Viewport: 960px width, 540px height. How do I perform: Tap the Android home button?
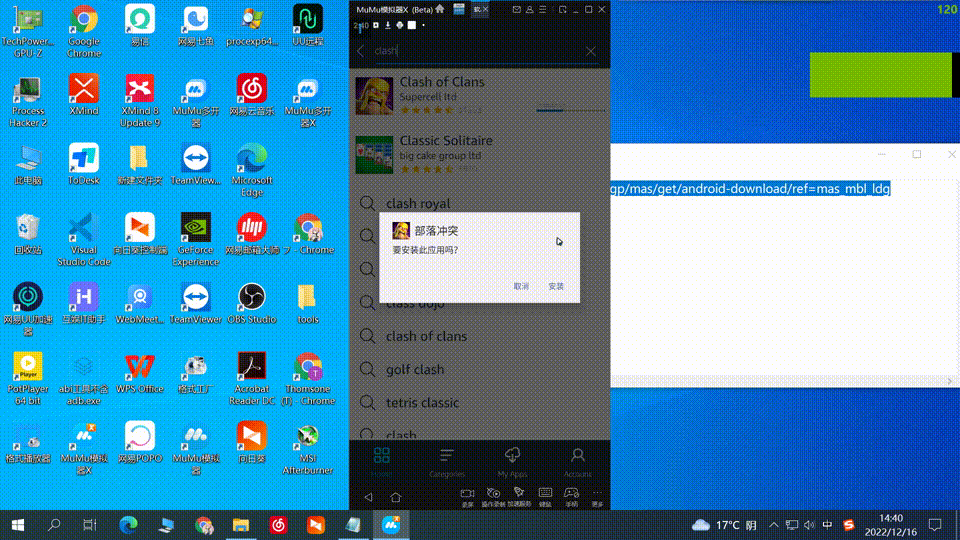tap(396, 497)
